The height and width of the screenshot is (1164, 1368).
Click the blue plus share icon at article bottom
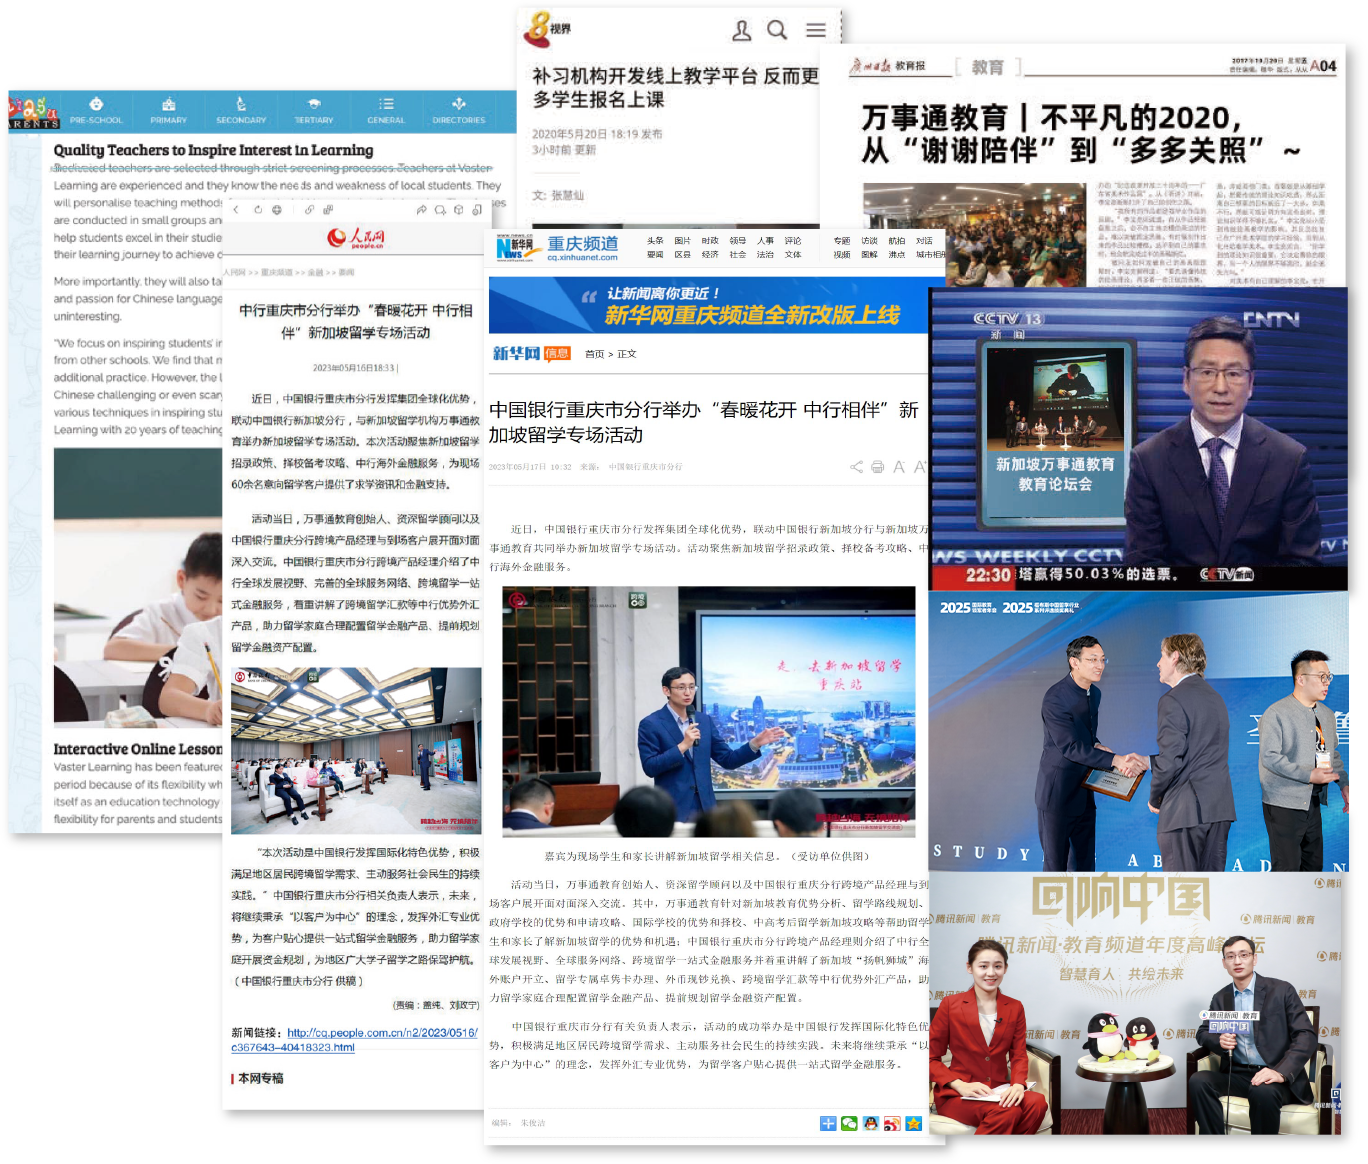(828, 1124)
